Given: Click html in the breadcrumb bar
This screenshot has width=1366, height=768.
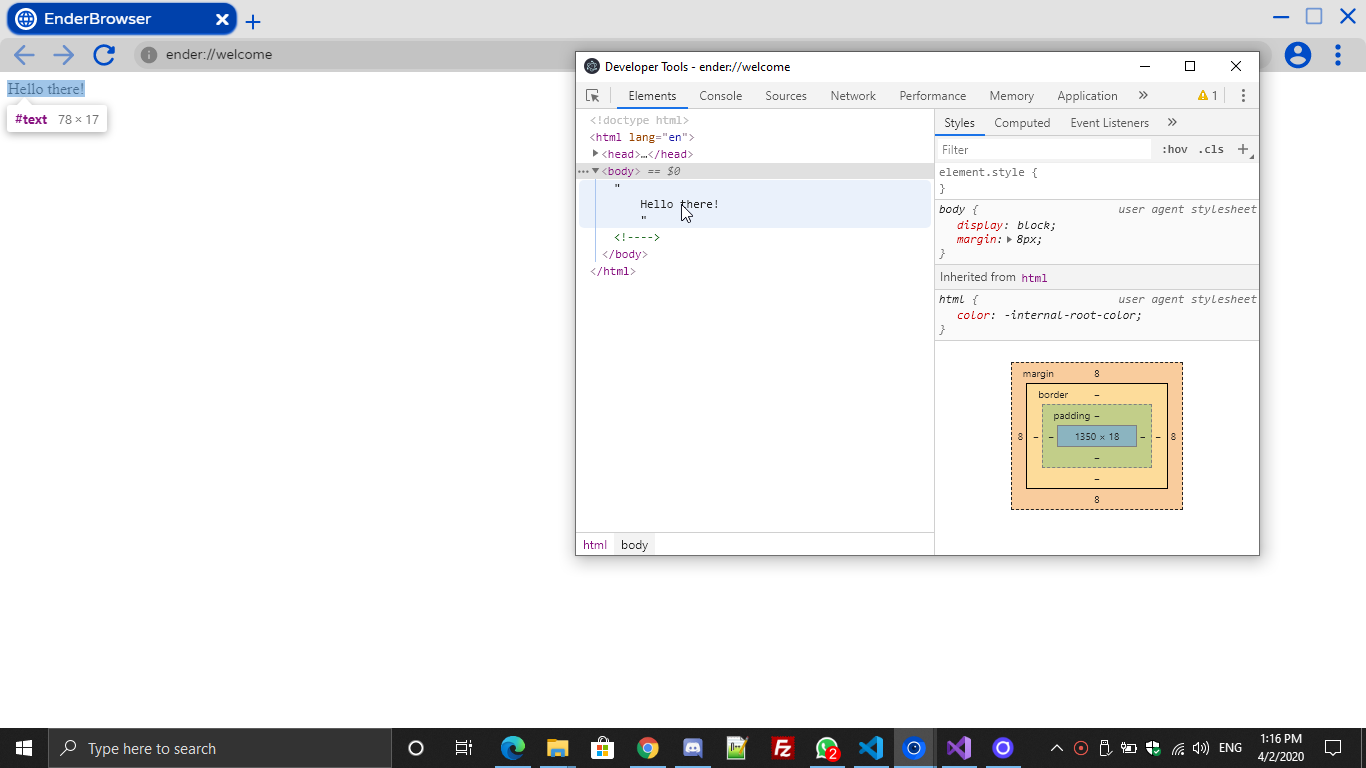Looking at the screenshot, I should (x=595, y=545).
